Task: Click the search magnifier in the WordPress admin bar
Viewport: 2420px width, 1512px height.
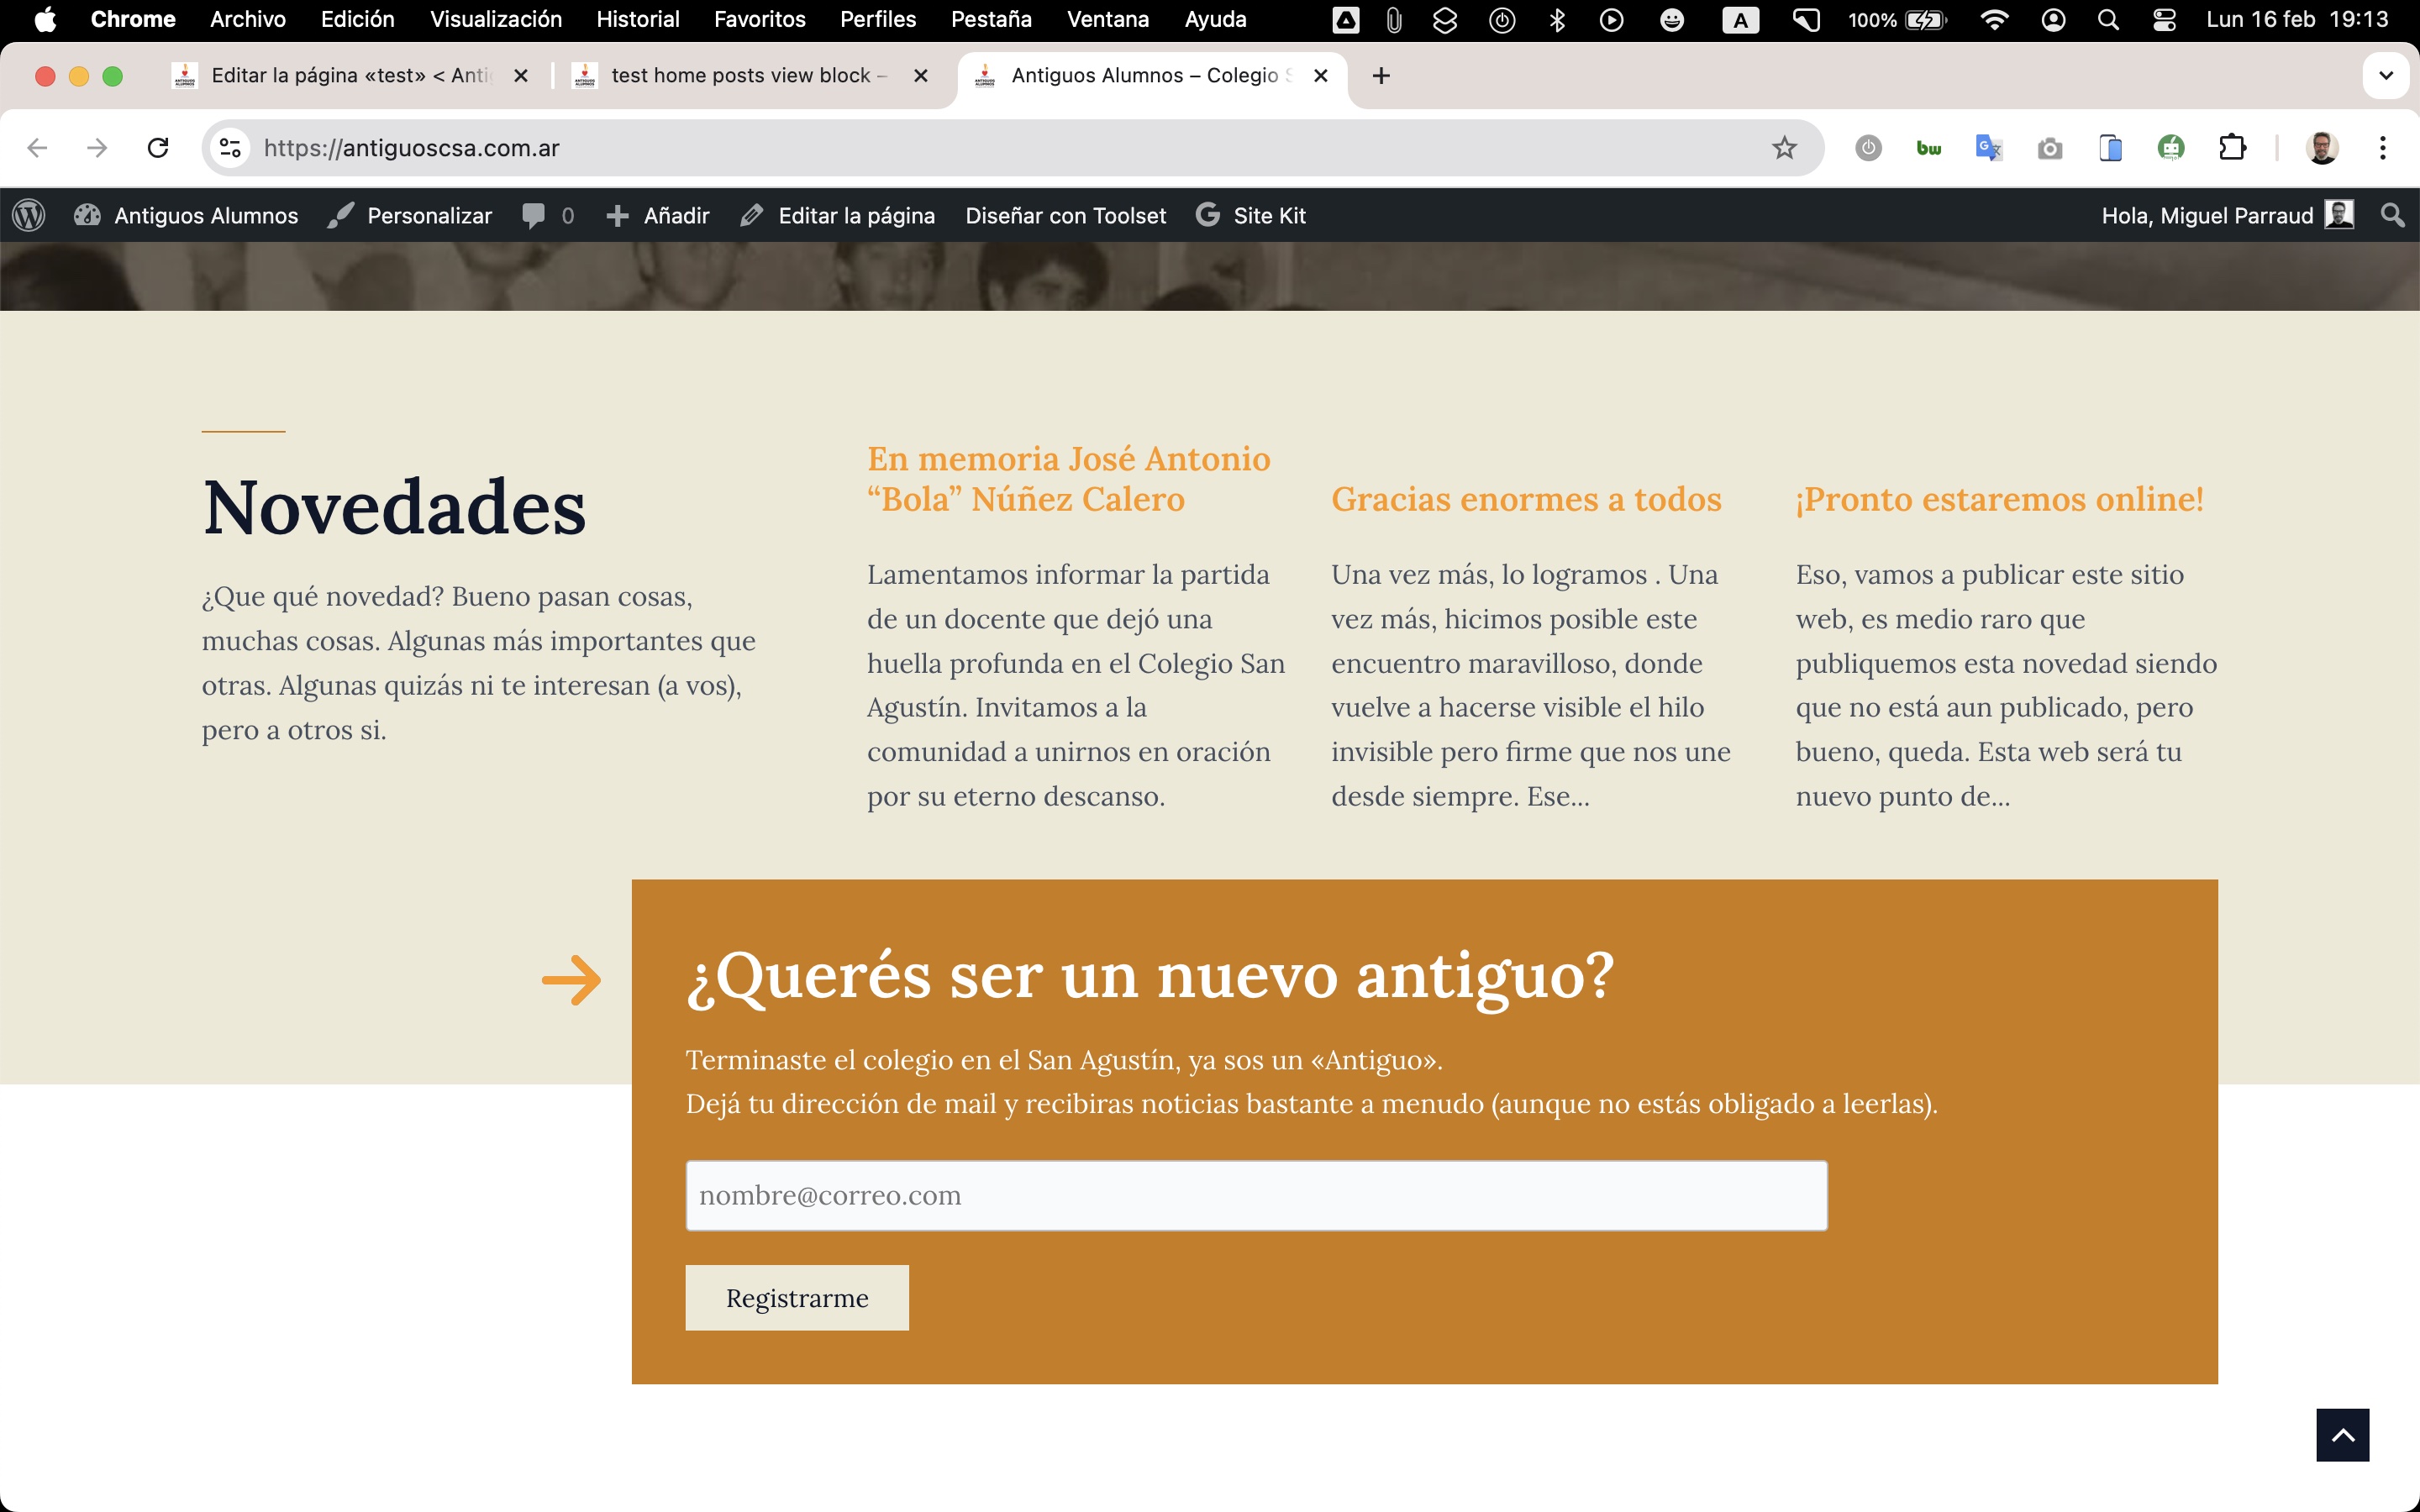Action: 2392,215
